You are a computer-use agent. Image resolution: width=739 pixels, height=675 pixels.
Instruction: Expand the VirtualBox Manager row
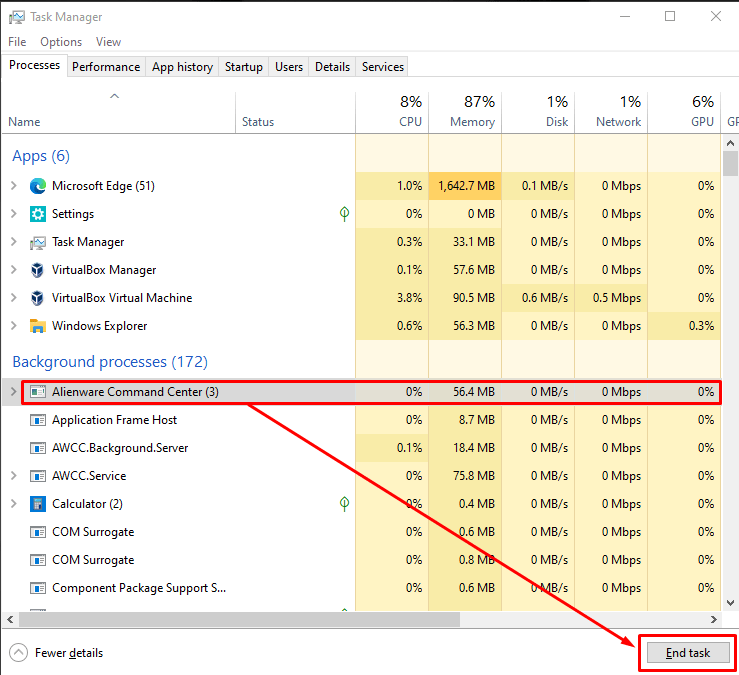coord(14,270)
